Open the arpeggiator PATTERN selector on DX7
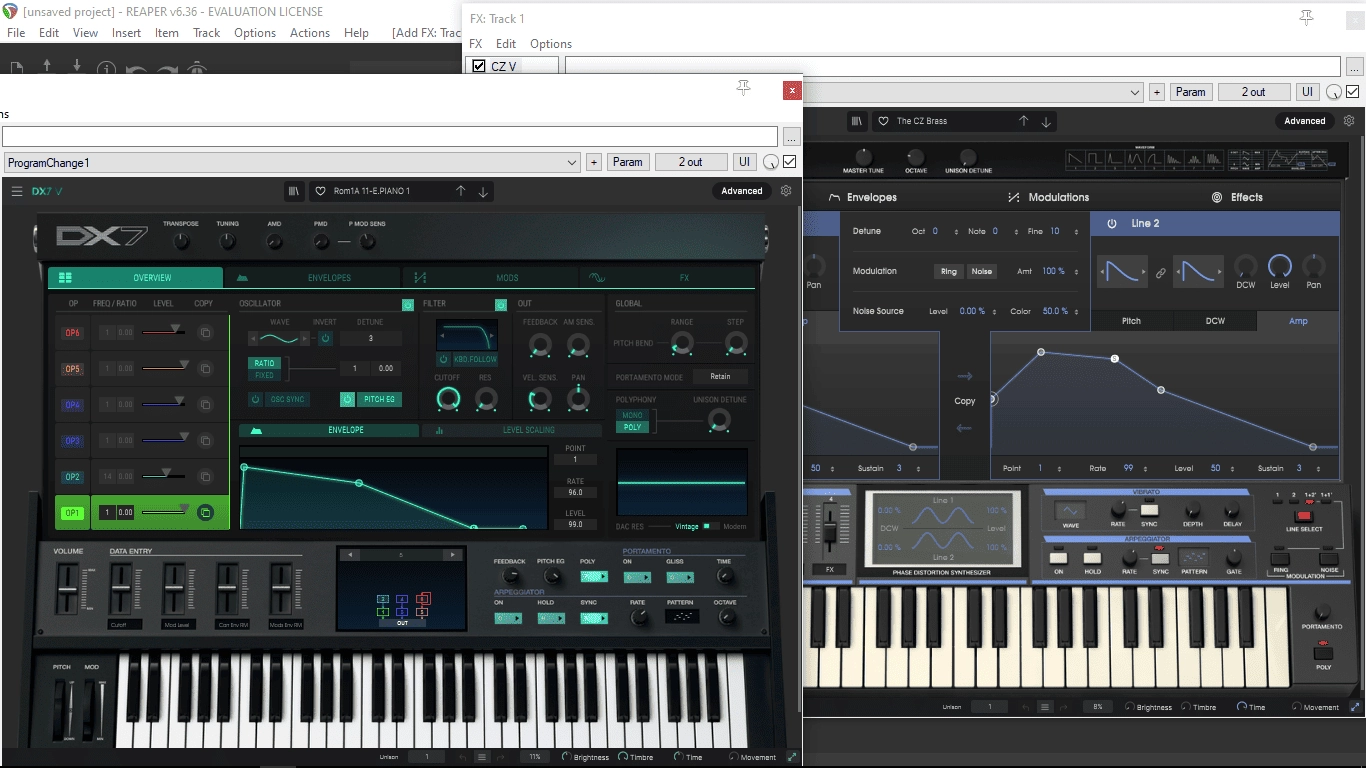Screen dimensions: 1366x768 pos(682,617)
